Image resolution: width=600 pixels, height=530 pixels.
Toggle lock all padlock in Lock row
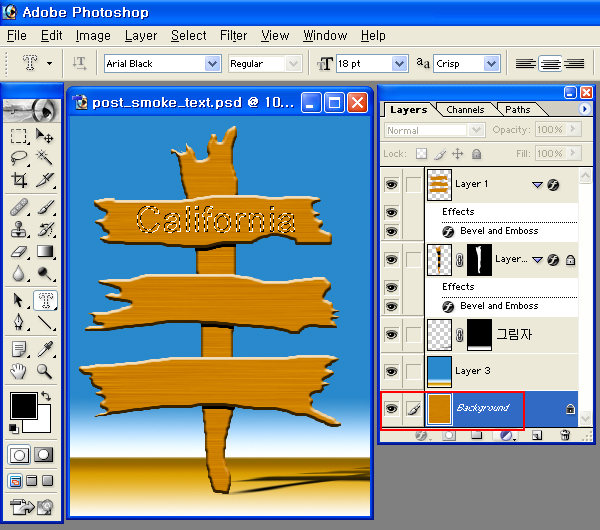point(476,154)
